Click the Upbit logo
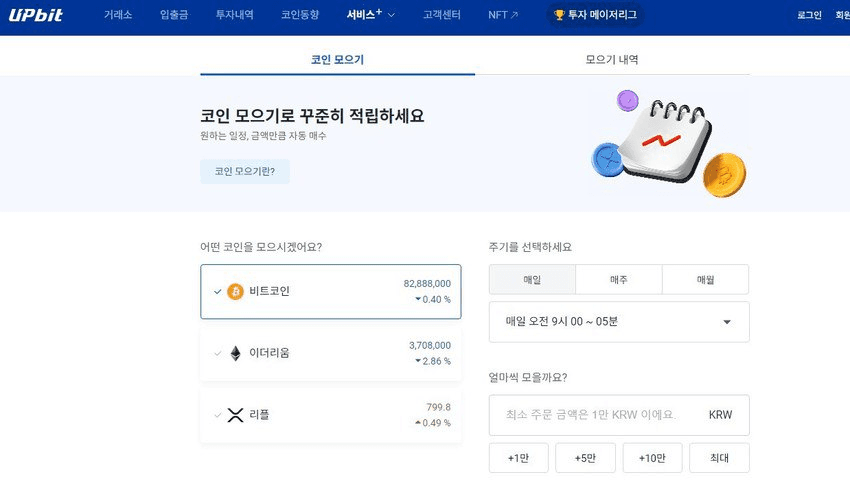 35,15
